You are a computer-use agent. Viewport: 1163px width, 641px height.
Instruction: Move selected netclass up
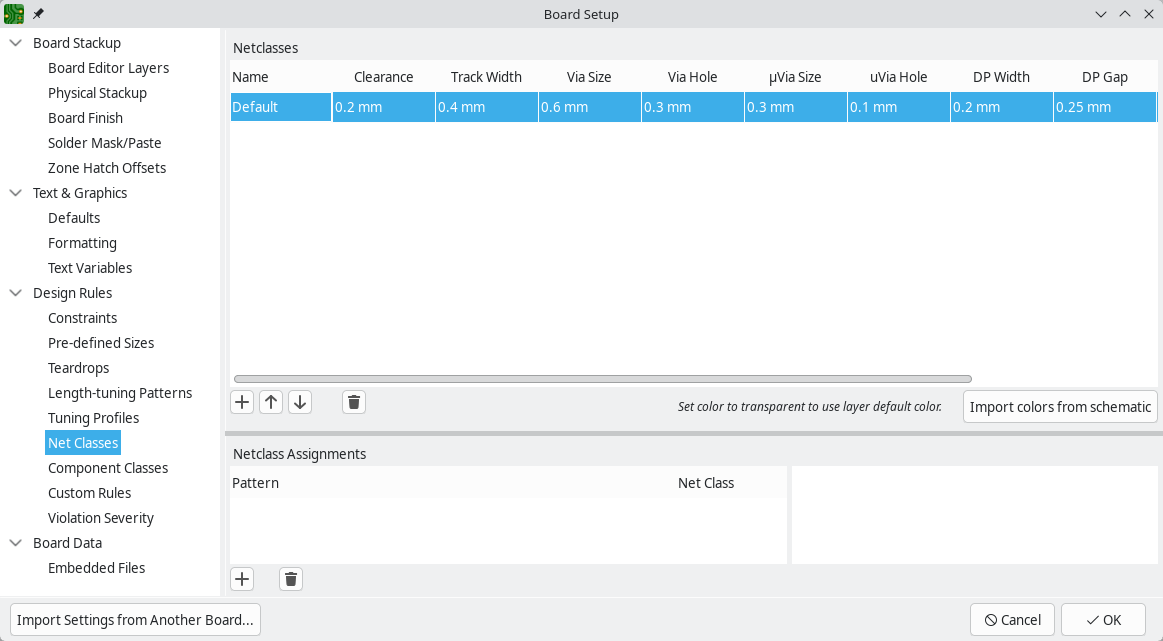click(x=271, y=402)
